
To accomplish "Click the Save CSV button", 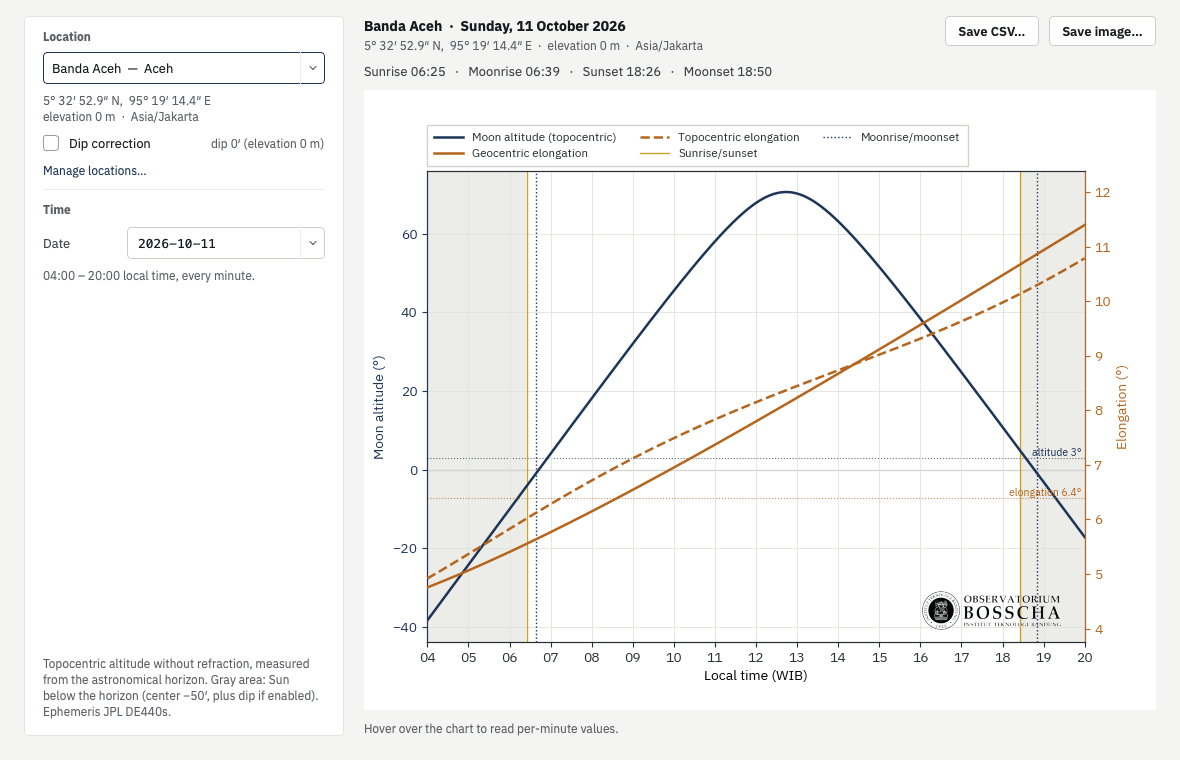I will [x=992, y=32].
